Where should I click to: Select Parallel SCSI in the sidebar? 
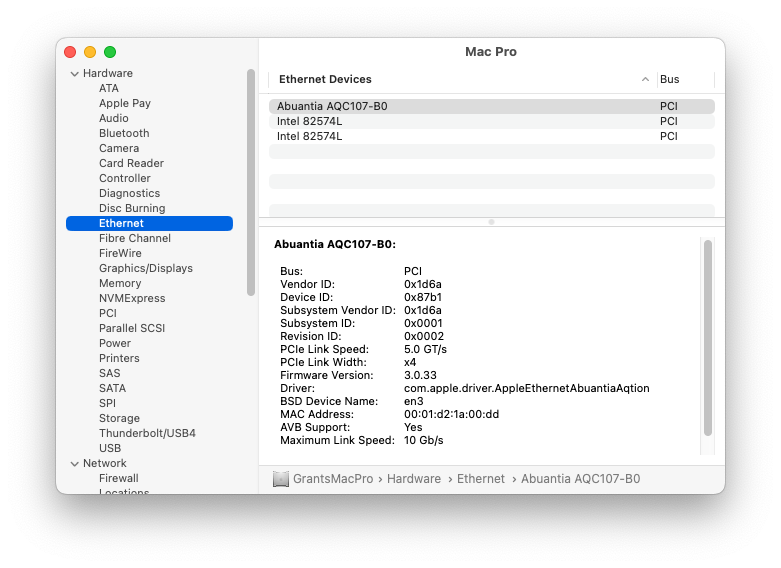131,328
